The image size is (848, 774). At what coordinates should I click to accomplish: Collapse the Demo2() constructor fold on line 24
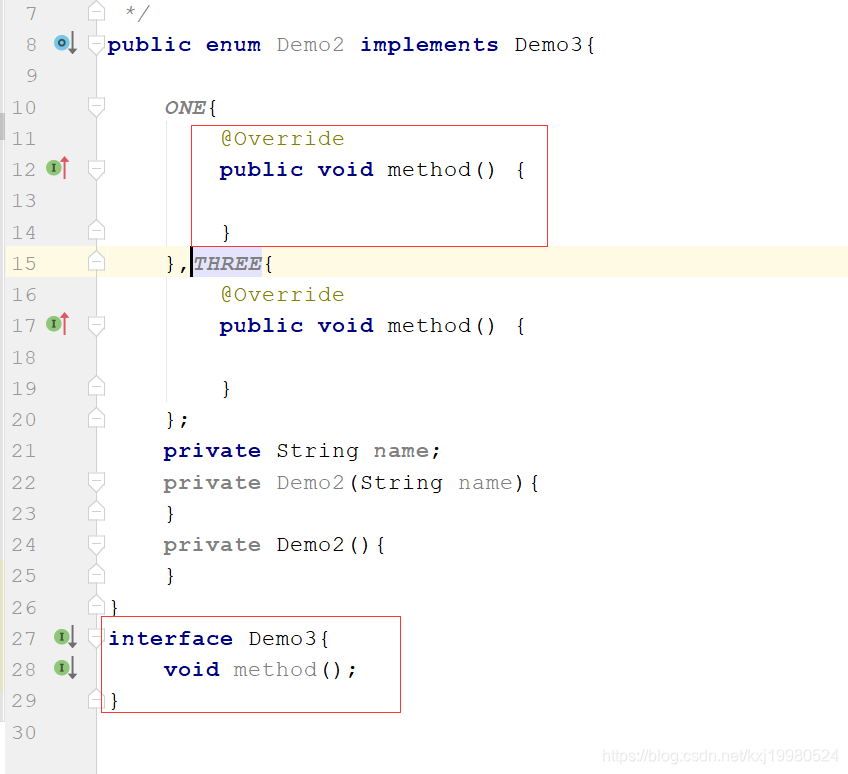(x=96, y=544)
